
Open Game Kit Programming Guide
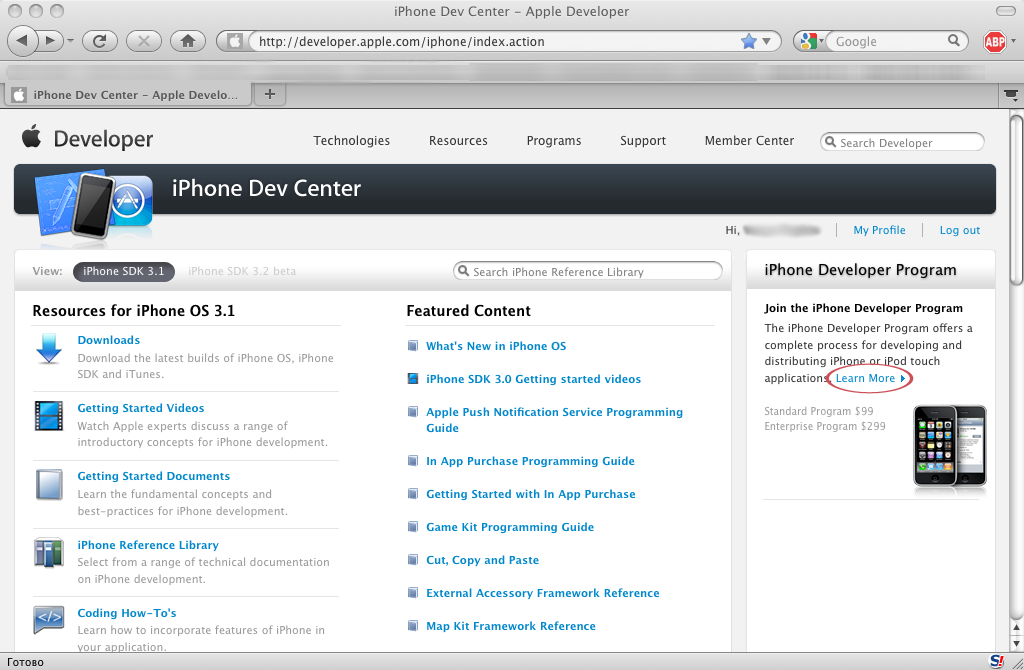pos(509,527)
